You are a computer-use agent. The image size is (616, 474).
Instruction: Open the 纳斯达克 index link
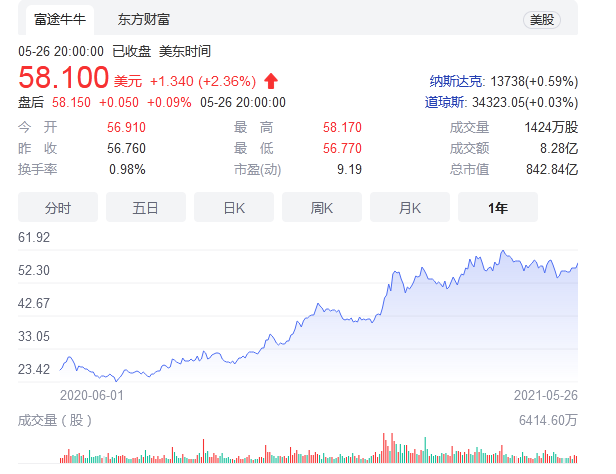456,81
